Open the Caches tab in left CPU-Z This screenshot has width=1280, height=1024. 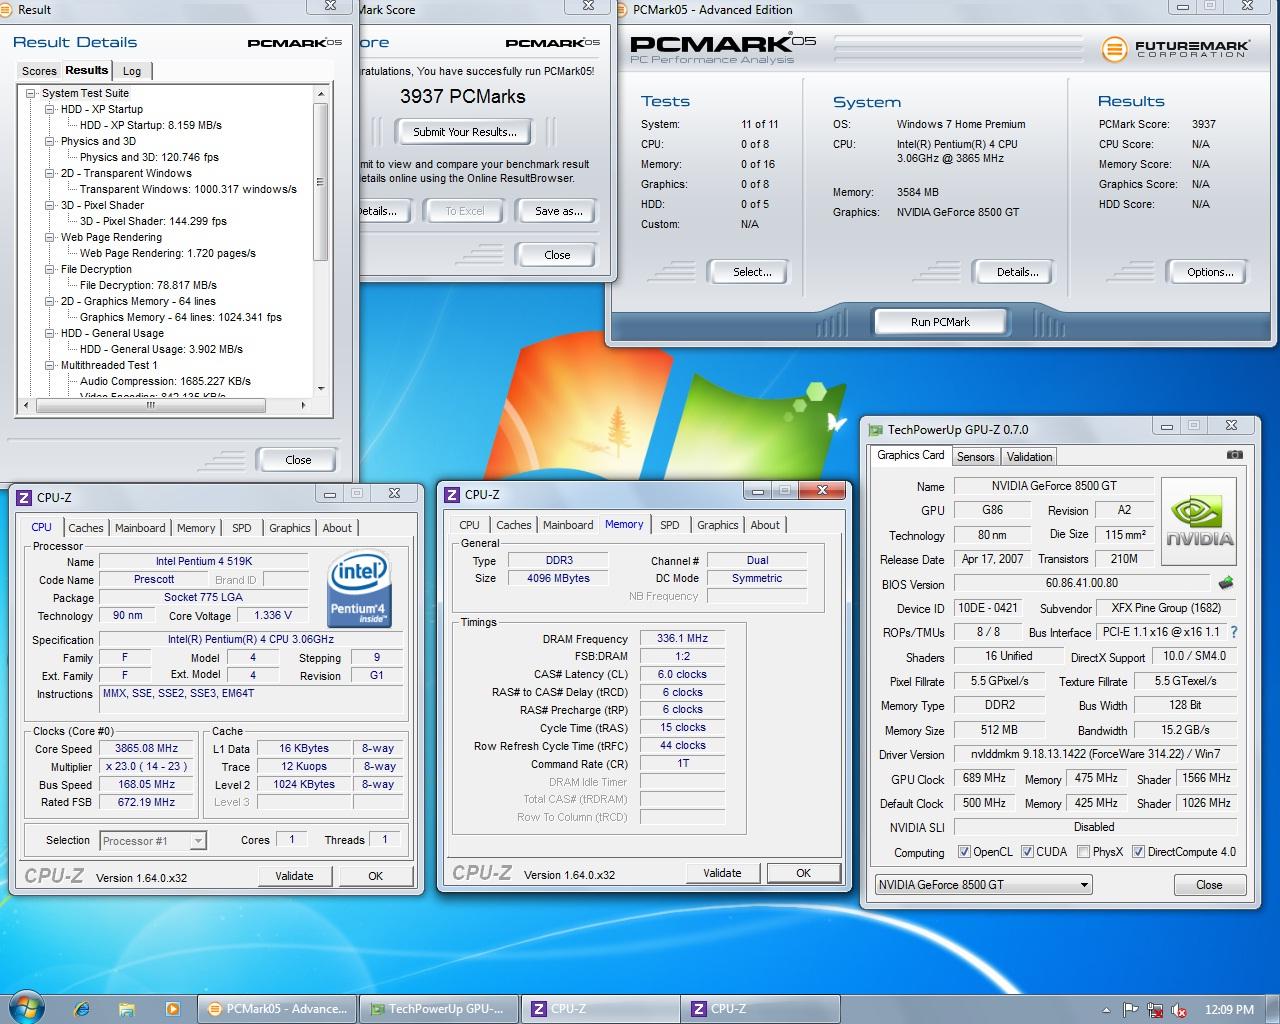(86, 528)
